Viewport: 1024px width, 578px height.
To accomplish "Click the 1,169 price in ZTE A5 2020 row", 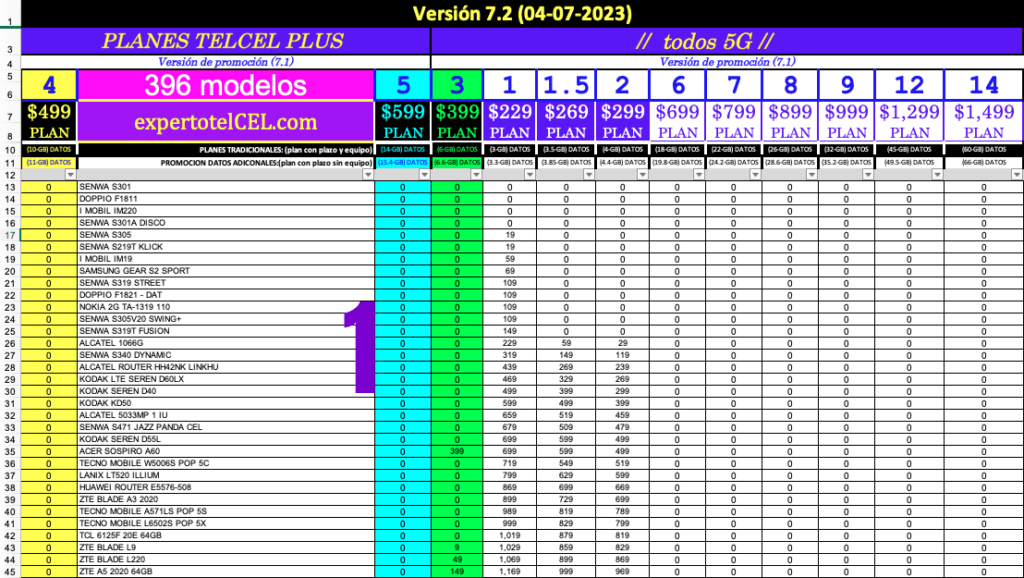I will click(509, 571).
